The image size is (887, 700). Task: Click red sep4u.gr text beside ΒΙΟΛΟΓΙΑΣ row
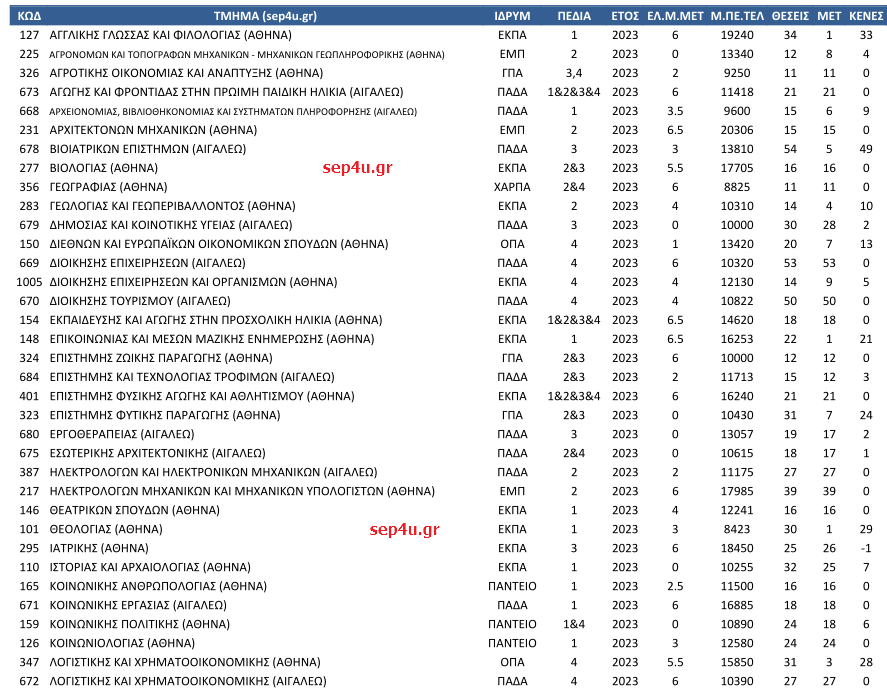click(x=357, y=168)
